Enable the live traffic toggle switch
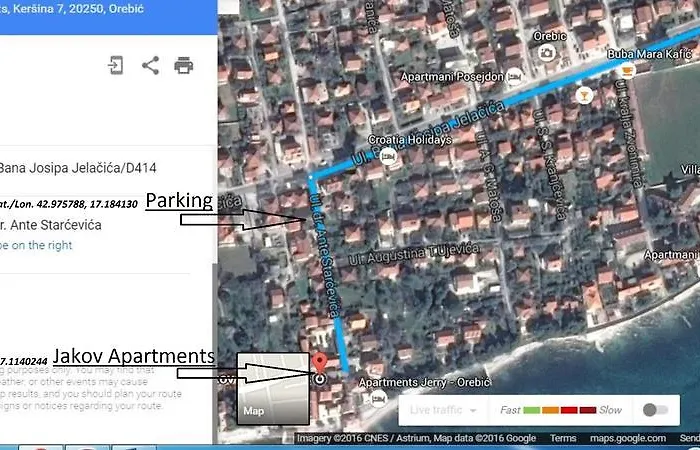The height and width of the screenshot is (450, 700). (x=656, y=410)
